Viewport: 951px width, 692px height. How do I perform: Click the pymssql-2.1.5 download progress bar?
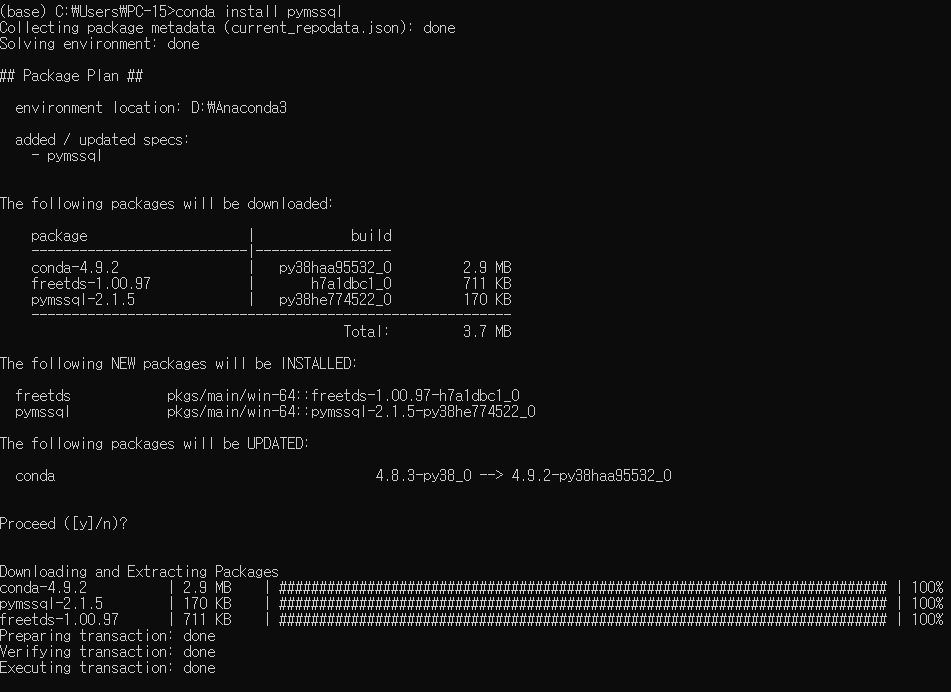click(x=583, y=603)
